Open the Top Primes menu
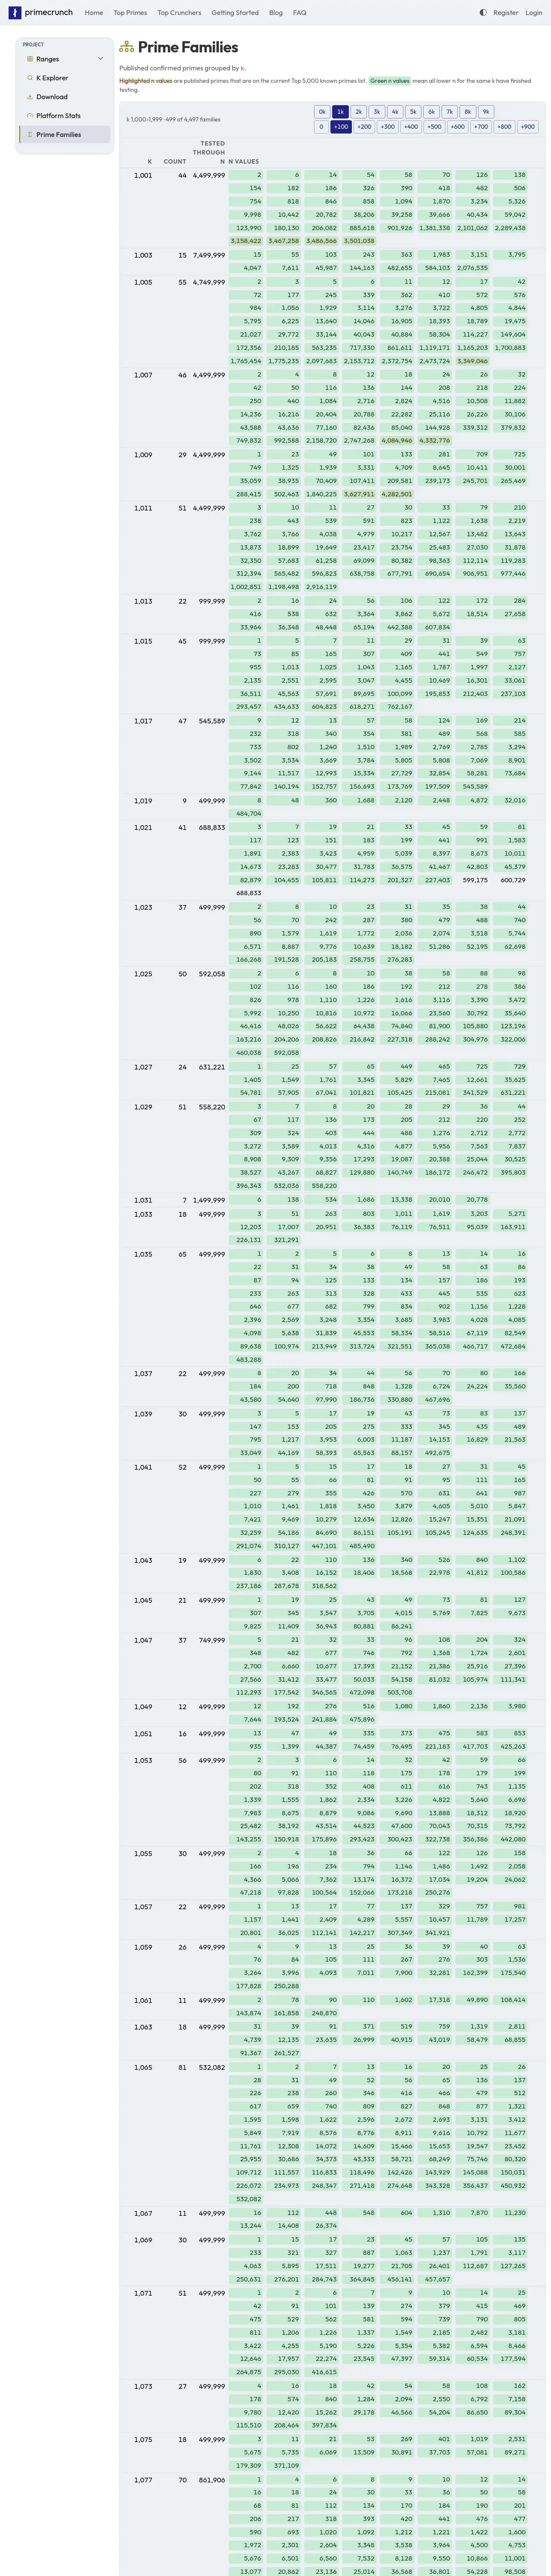The image size is (551, 2576). pyautogui.click(x=130, y=13)
